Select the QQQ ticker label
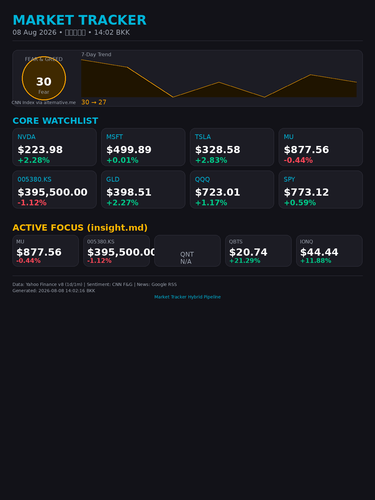This screenshot has height=500, width=375. 202,179
